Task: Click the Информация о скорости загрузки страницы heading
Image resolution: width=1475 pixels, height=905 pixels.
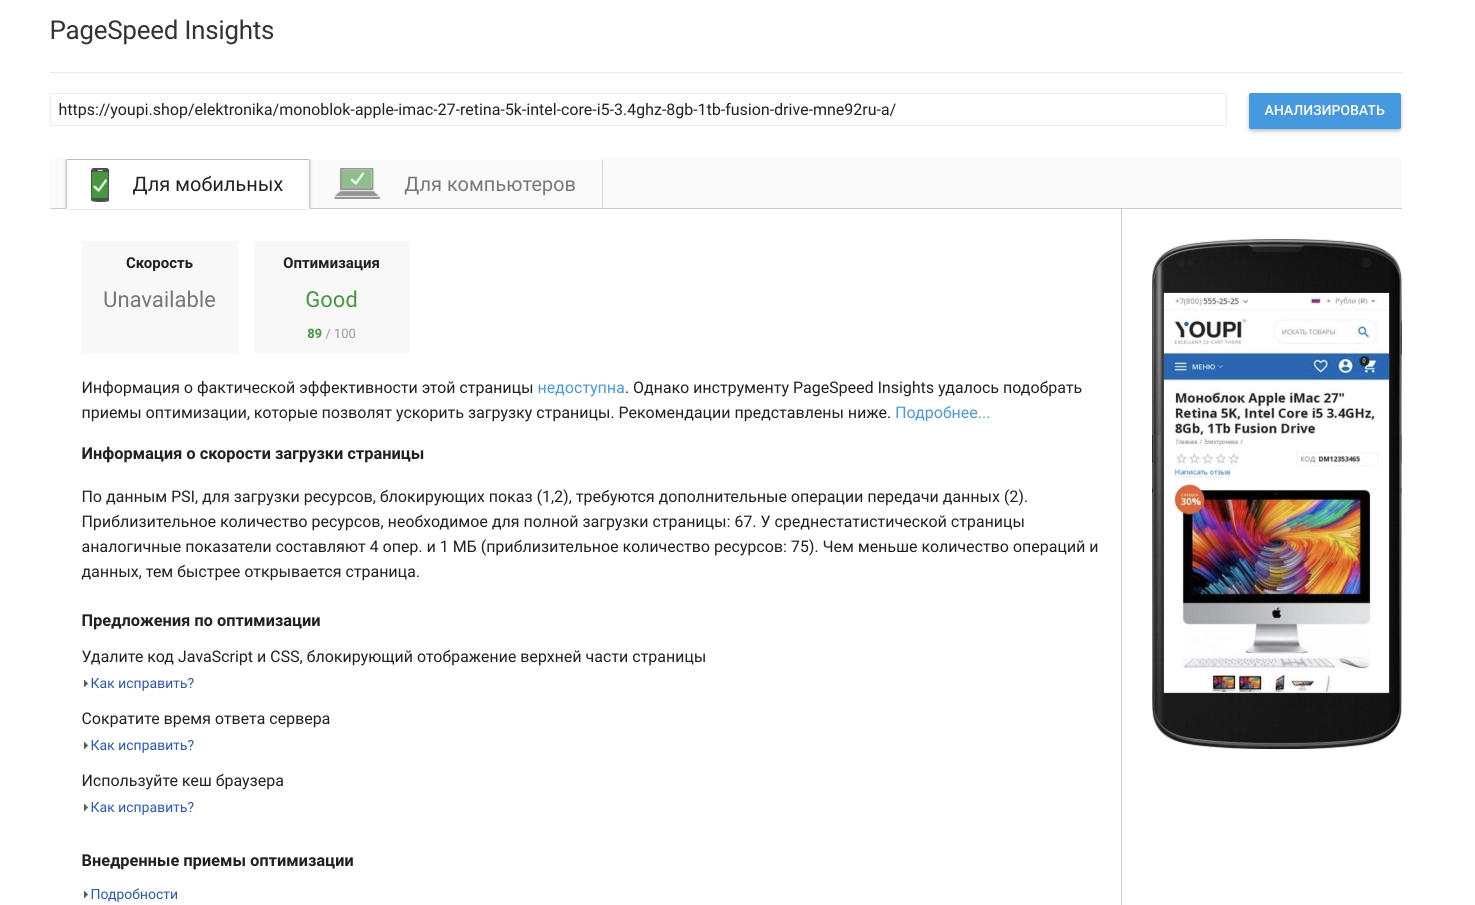Action: click(x=253, y=454)
